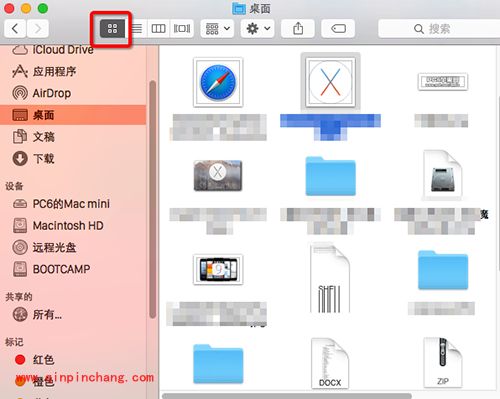Switch to column view
The height and width of the screenshot is (399, 500).
click(x=158, y=29)
